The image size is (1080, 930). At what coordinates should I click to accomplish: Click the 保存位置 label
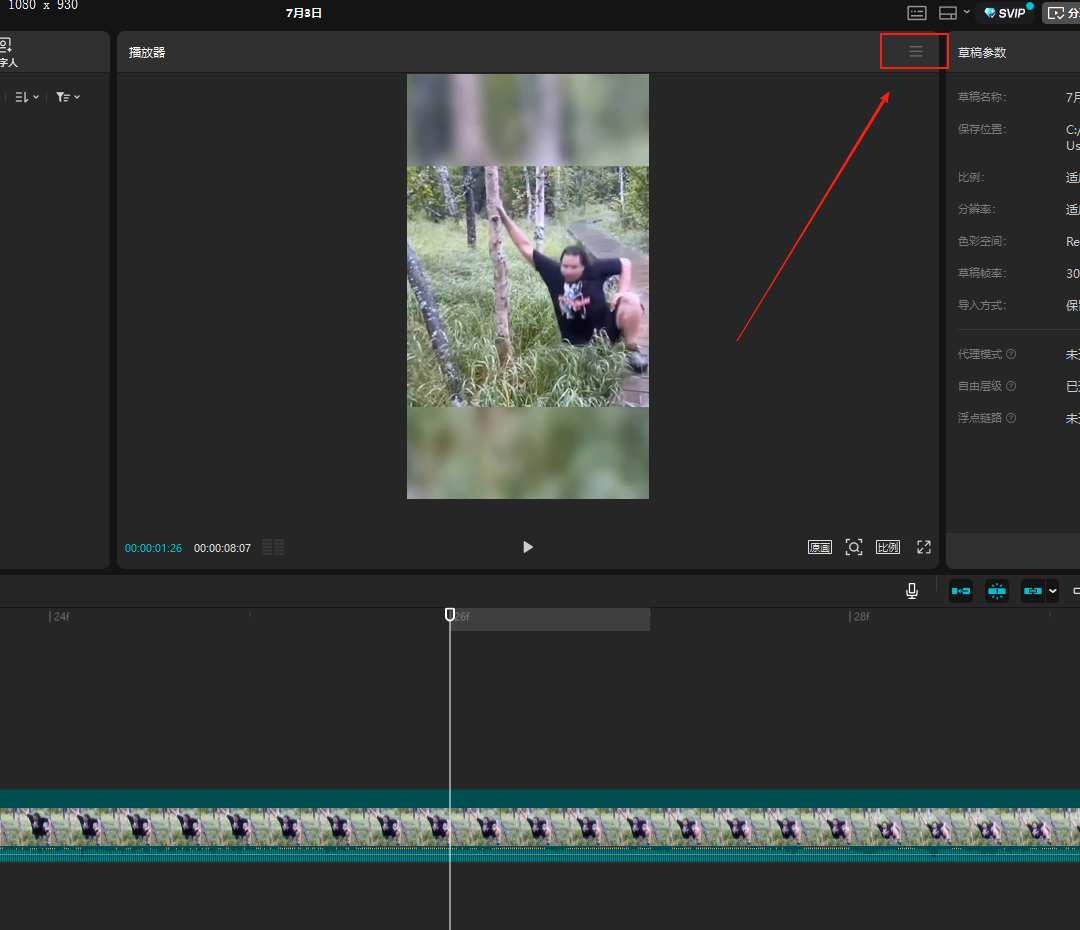tap(982, 129)
